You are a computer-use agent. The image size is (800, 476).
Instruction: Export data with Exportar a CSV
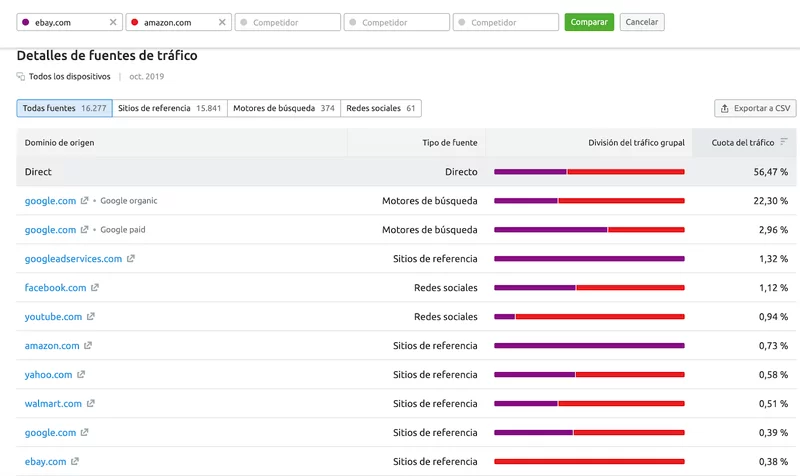(x=755, y=108)
